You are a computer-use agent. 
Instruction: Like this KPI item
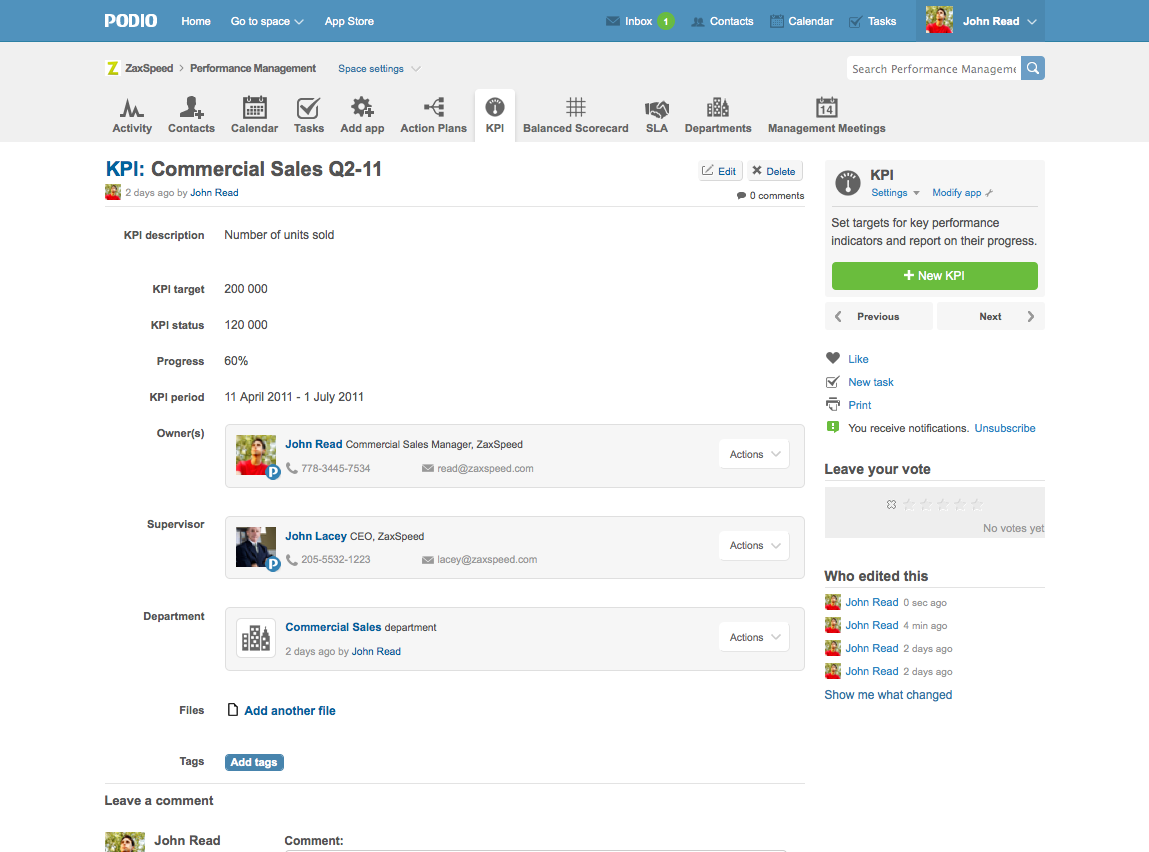click(x=858, y=359)
